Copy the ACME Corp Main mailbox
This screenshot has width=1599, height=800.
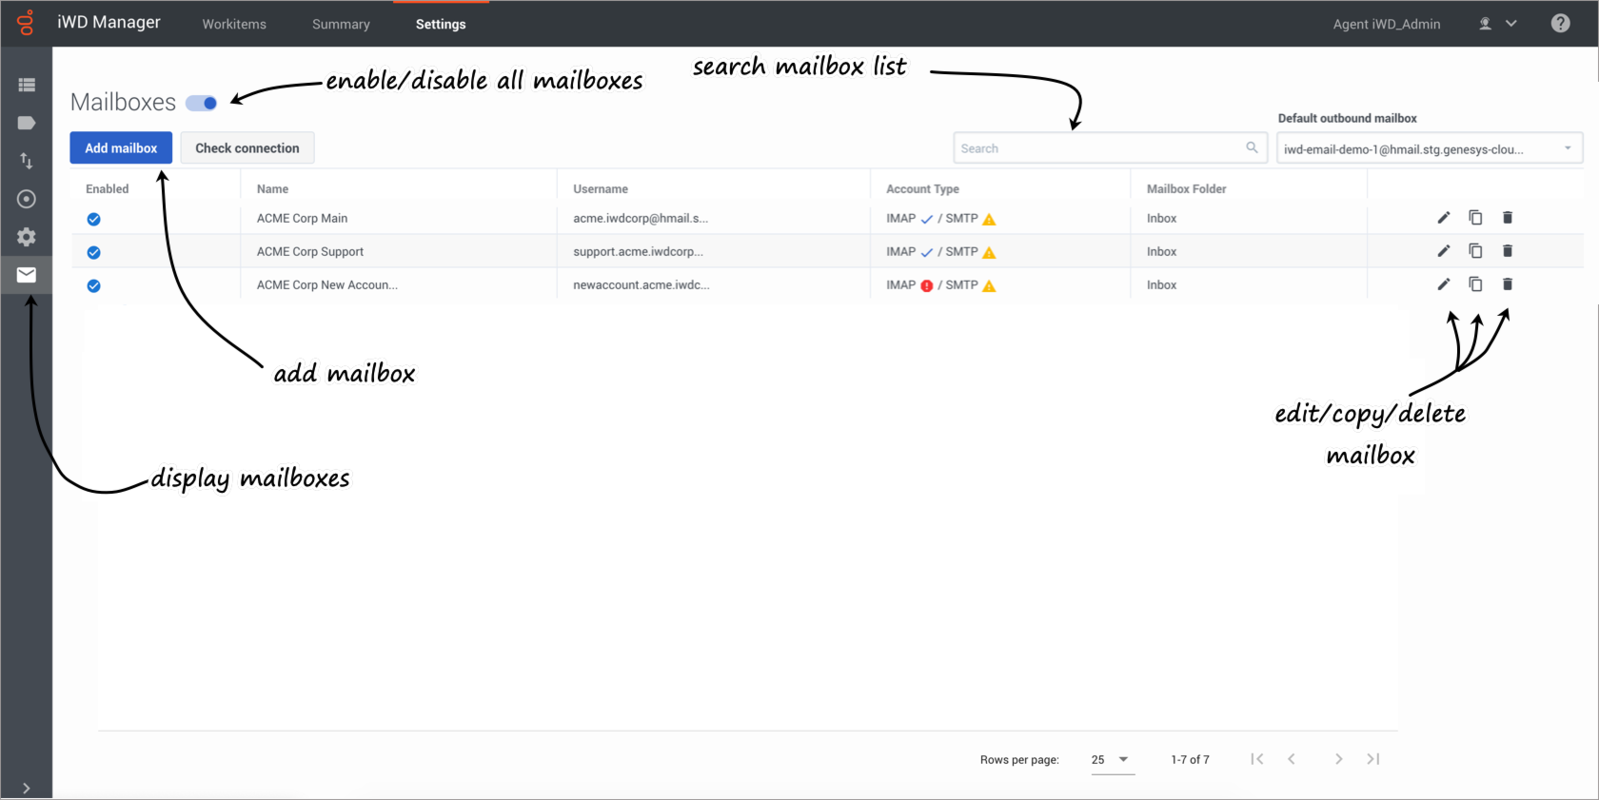click(x=1475, y=217)
